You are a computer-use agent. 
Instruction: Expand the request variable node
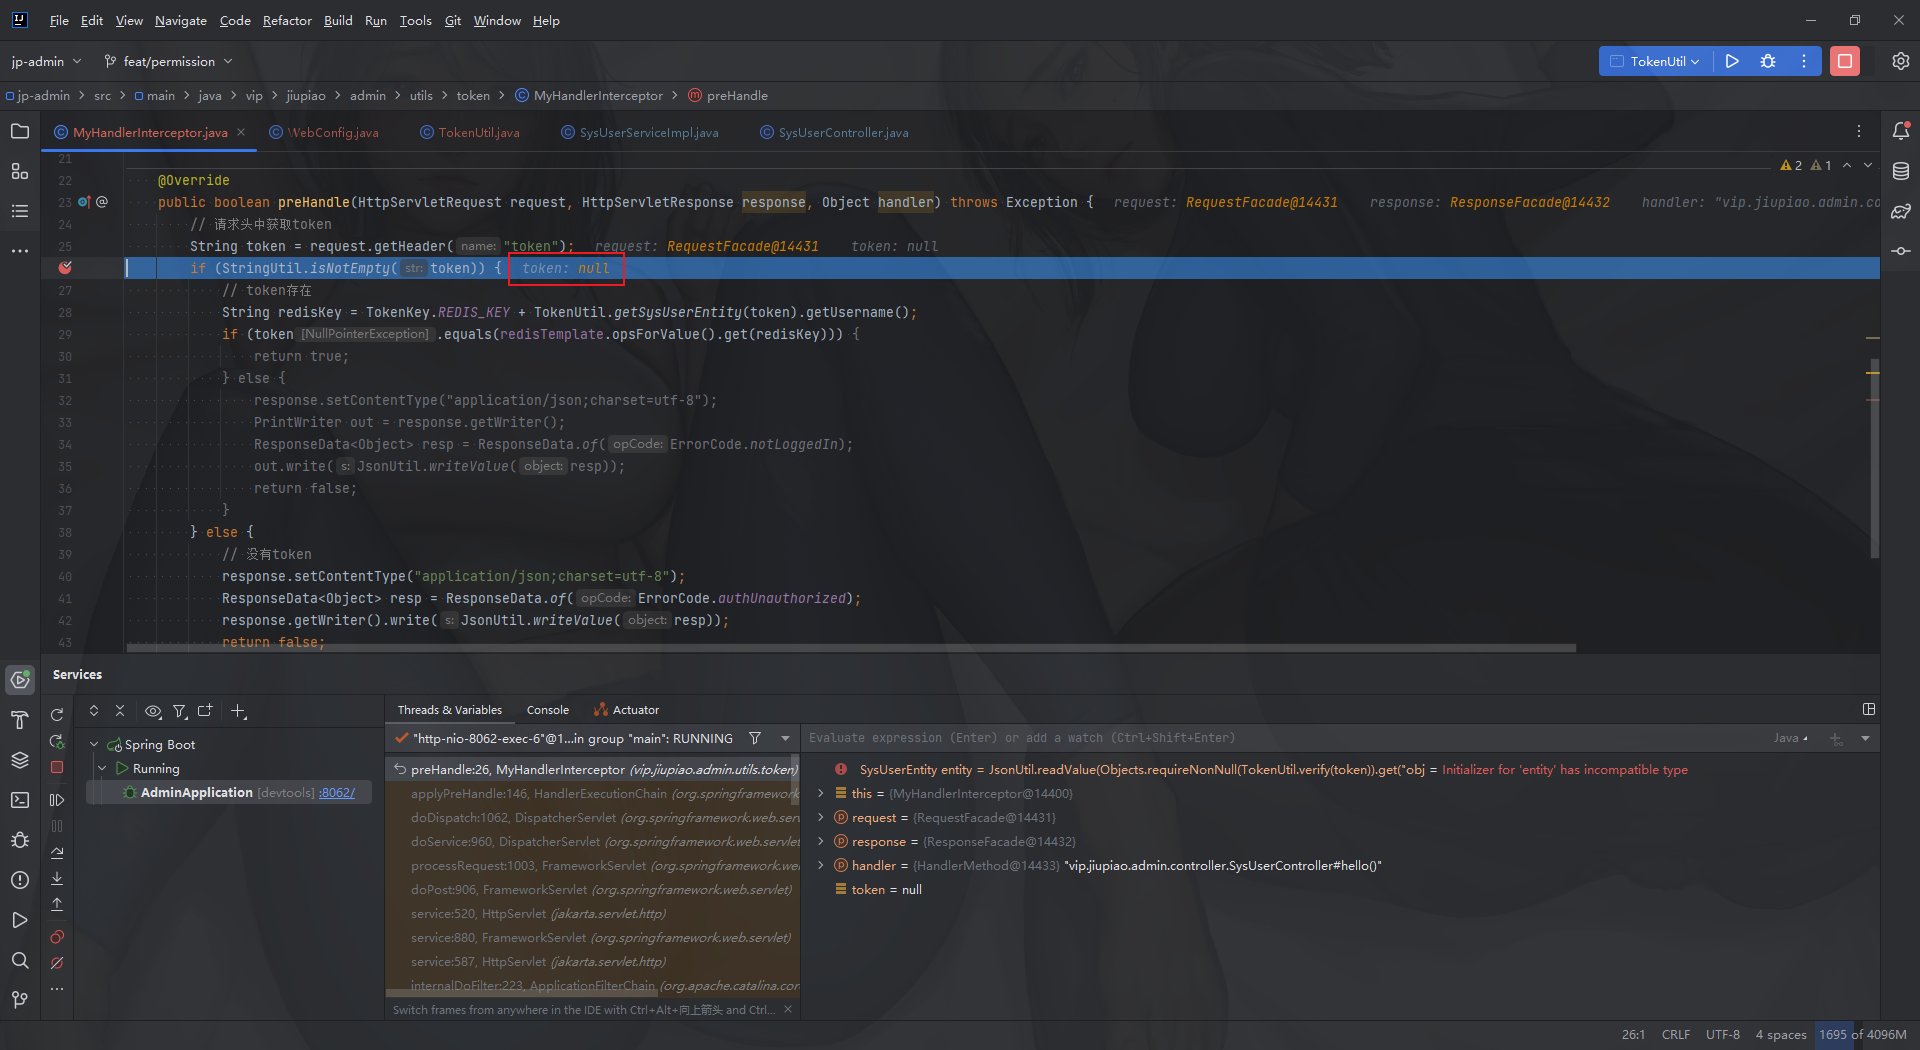[821, 817]
